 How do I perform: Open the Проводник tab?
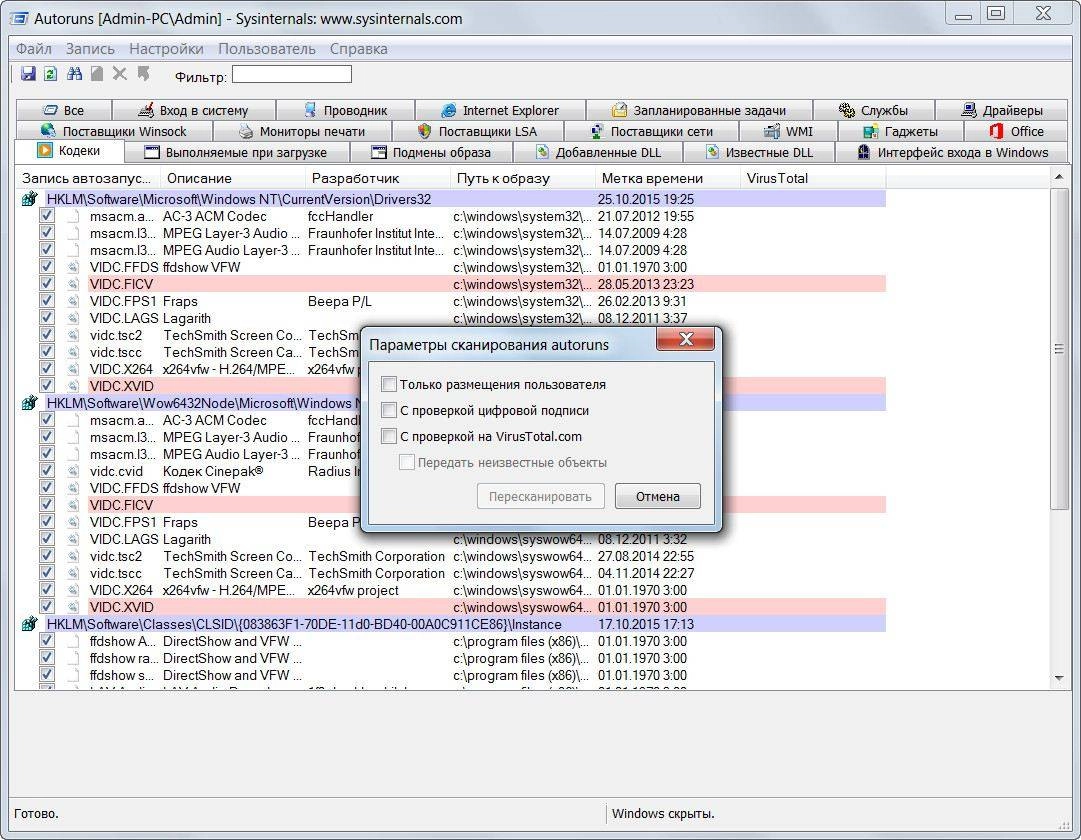(x=345, y=110)
